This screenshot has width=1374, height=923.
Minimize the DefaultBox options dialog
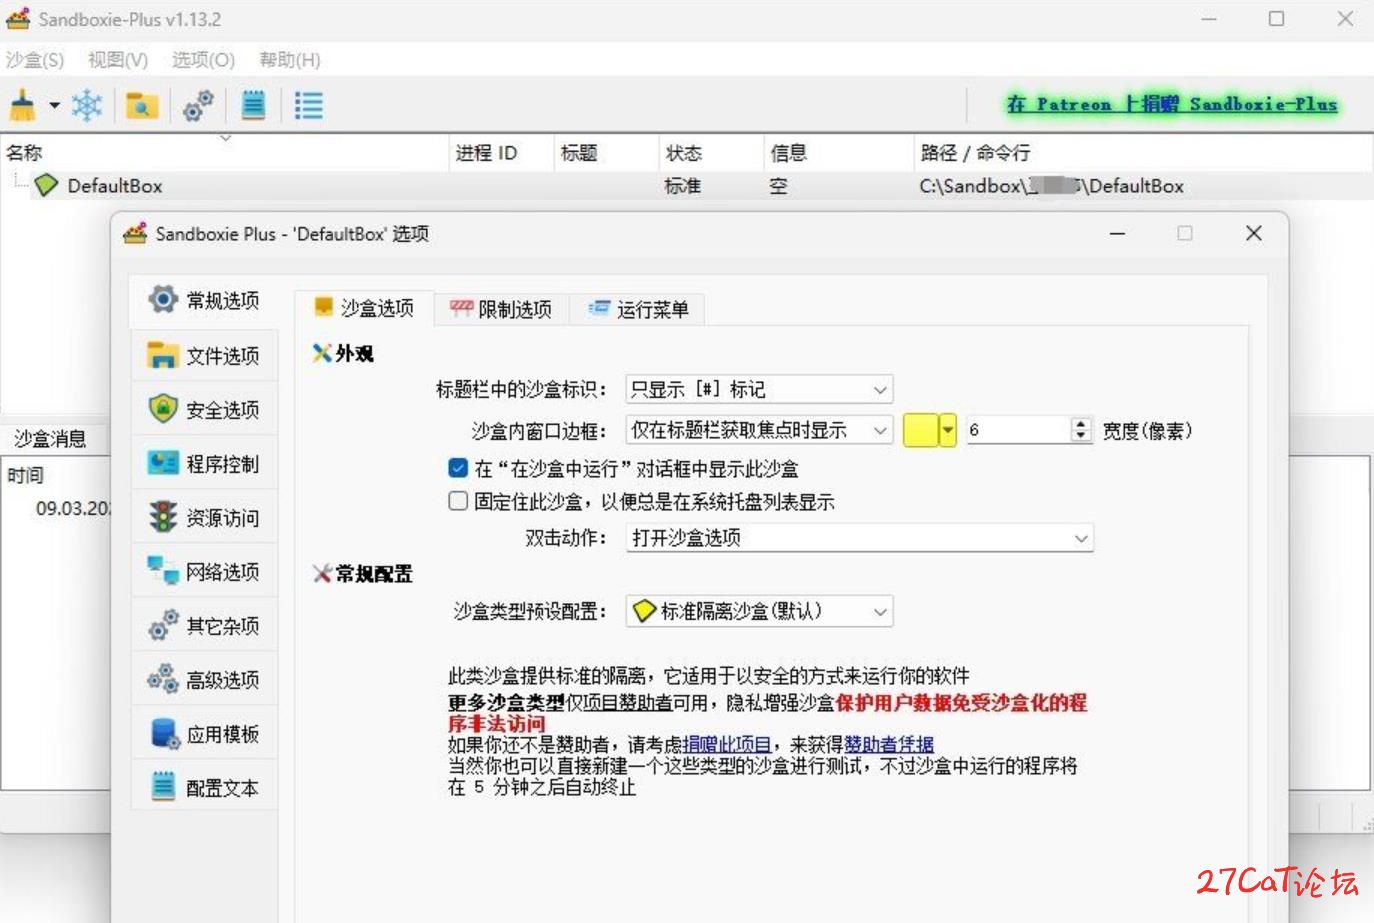(x=1118, y=233)
